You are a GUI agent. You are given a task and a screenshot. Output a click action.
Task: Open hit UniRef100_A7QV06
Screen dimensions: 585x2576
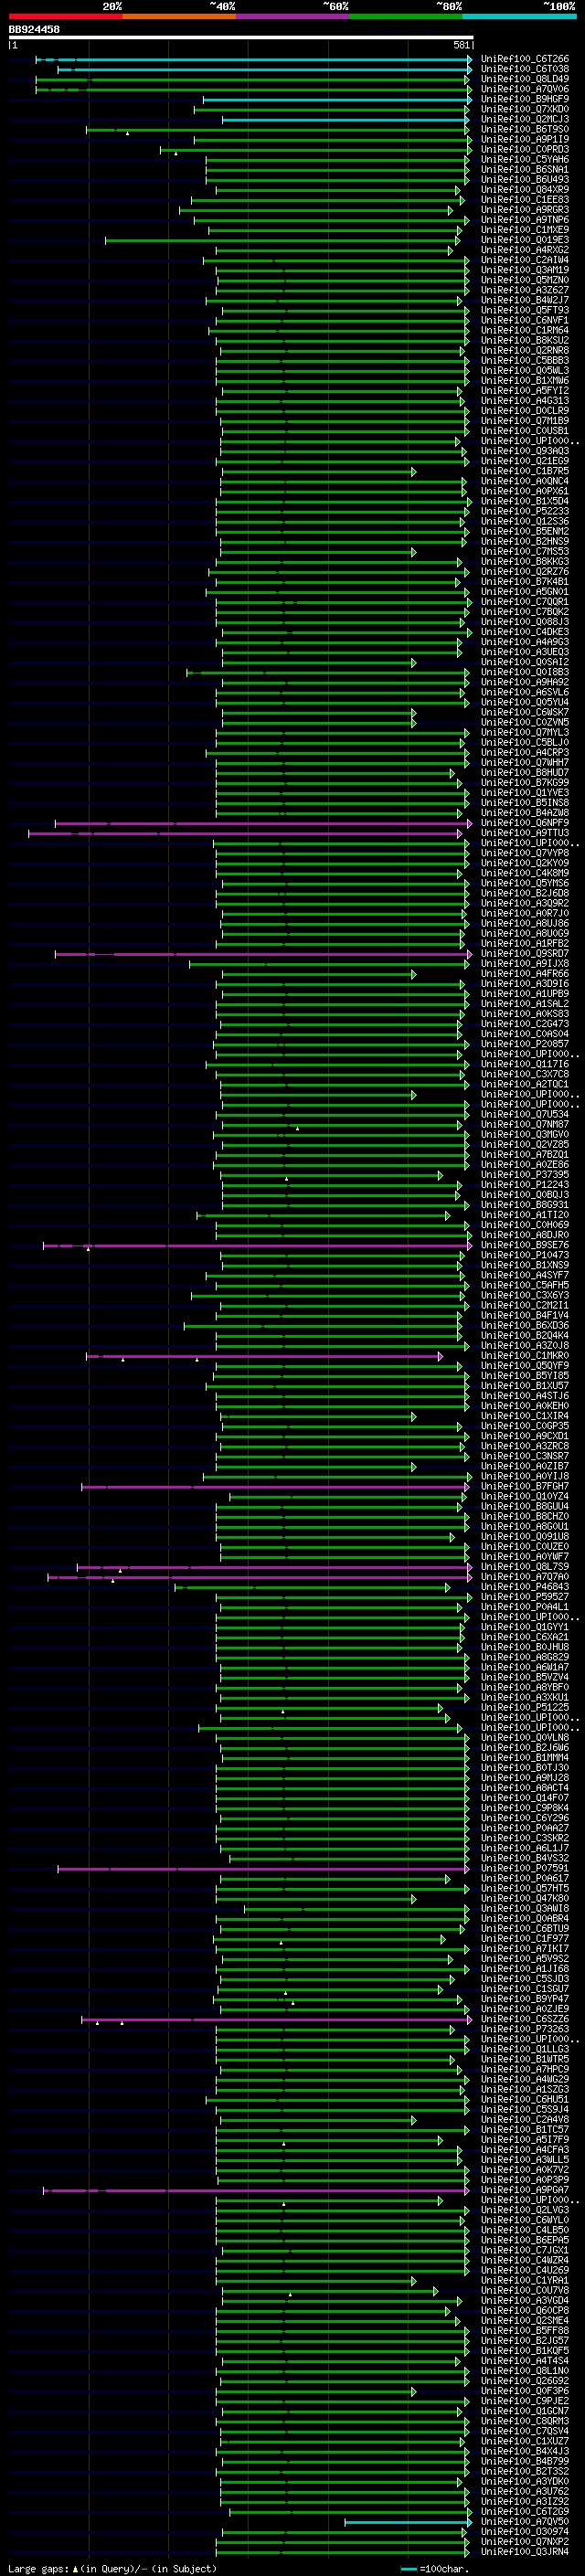pos(524,89)
